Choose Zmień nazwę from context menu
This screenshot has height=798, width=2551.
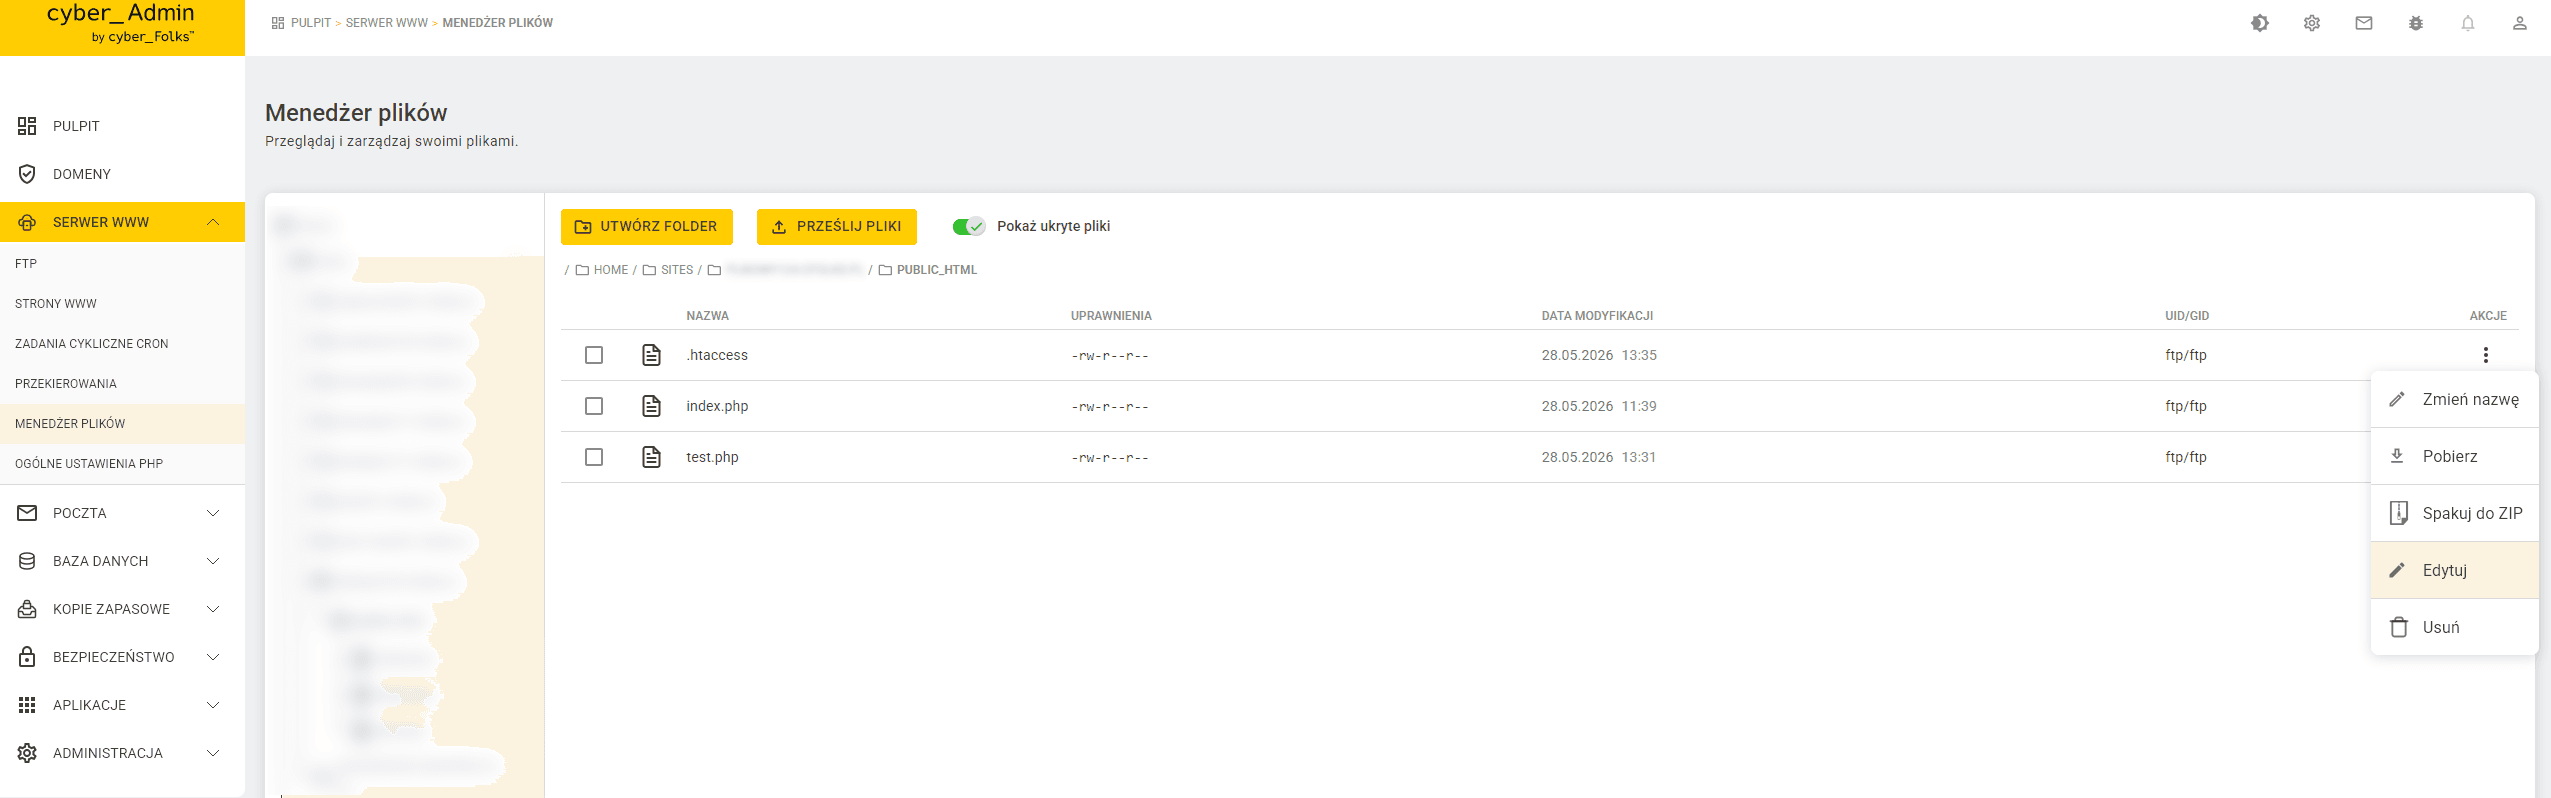(x=2455, y=399)
